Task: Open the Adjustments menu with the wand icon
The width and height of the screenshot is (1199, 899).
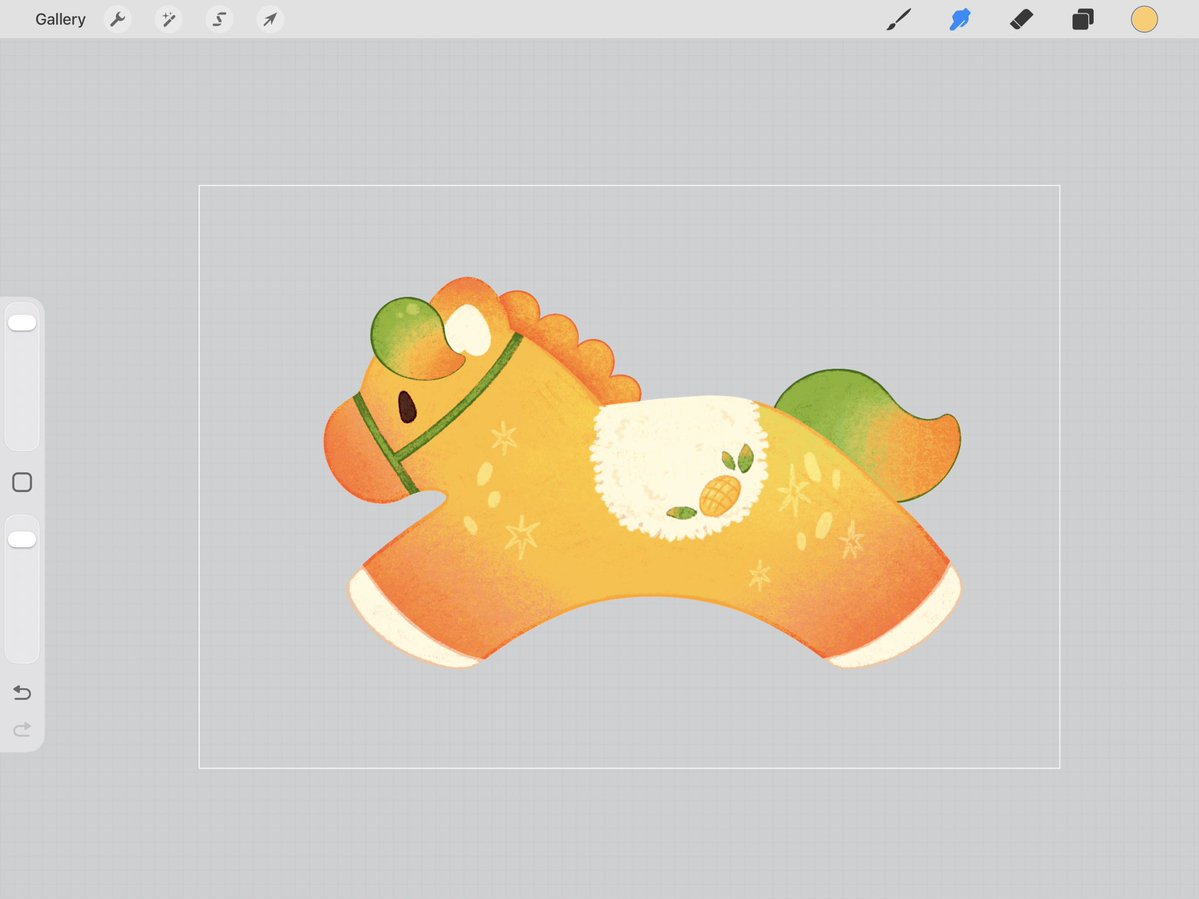Action: click(168, 19)
